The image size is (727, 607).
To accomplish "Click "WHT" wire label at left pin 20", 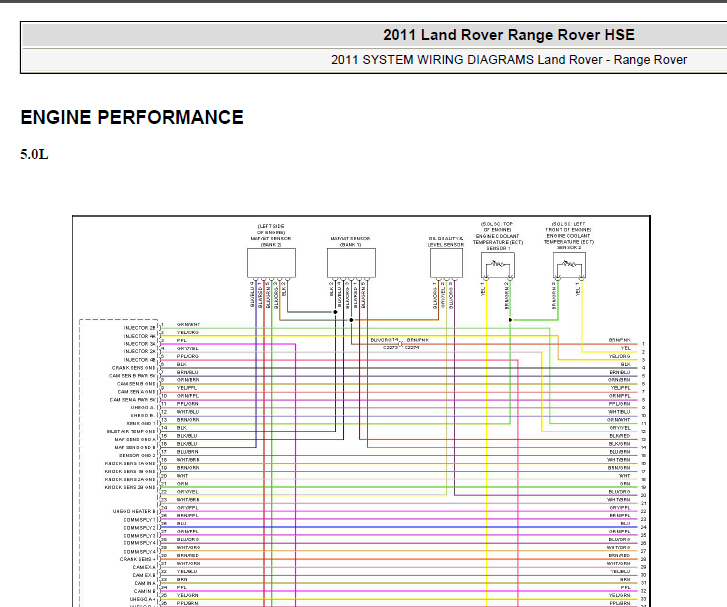I will [x=182, y=476].
